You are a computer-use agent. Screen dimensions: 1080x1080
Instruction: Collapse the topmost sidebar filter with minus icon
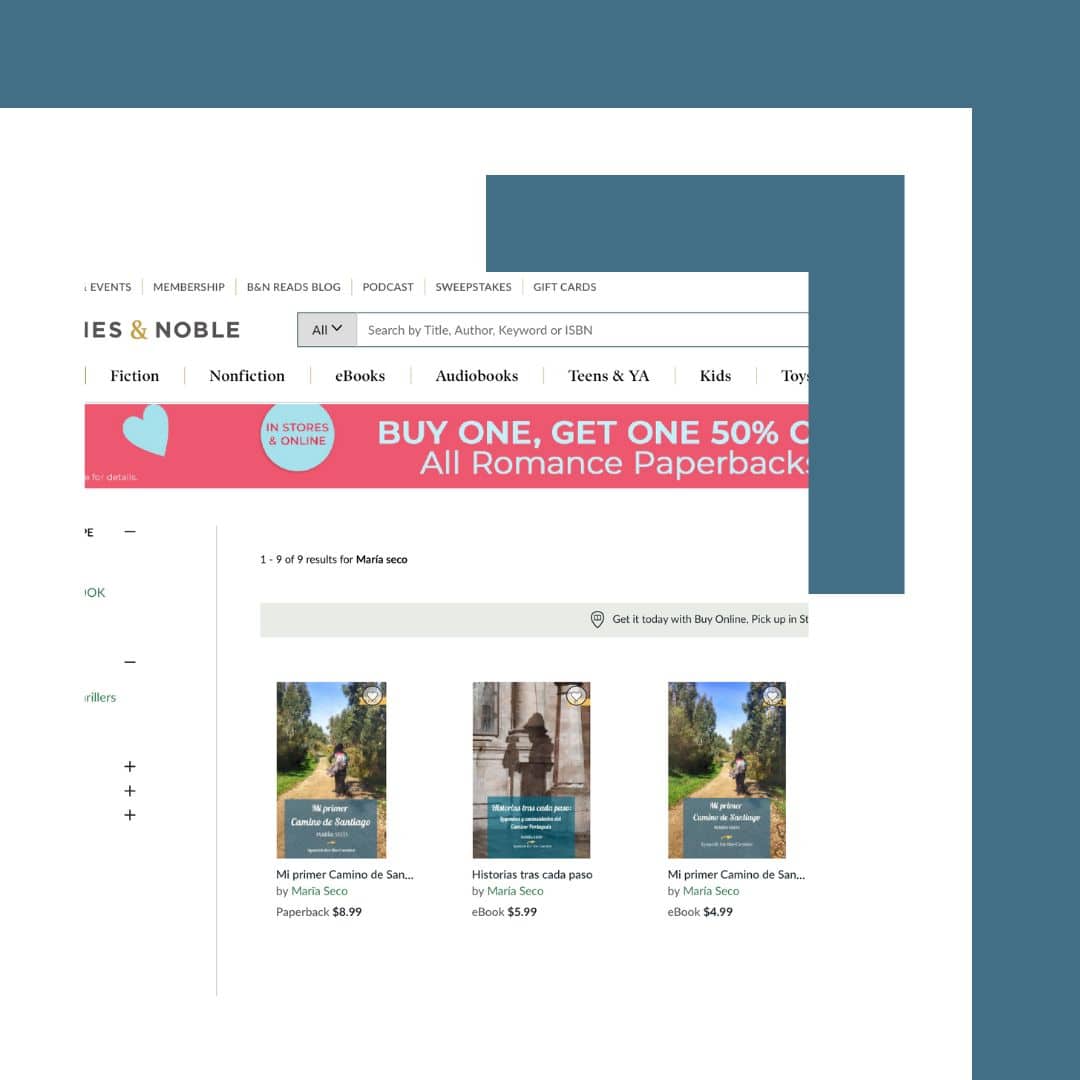129,532
